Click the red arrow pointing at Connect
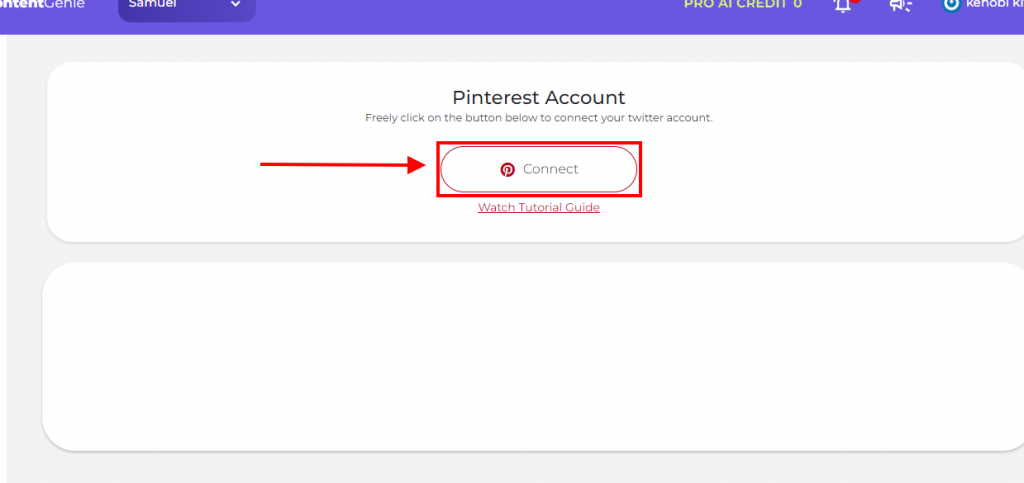The height and width of the screenshot is (483, 1024). (344, 164)
